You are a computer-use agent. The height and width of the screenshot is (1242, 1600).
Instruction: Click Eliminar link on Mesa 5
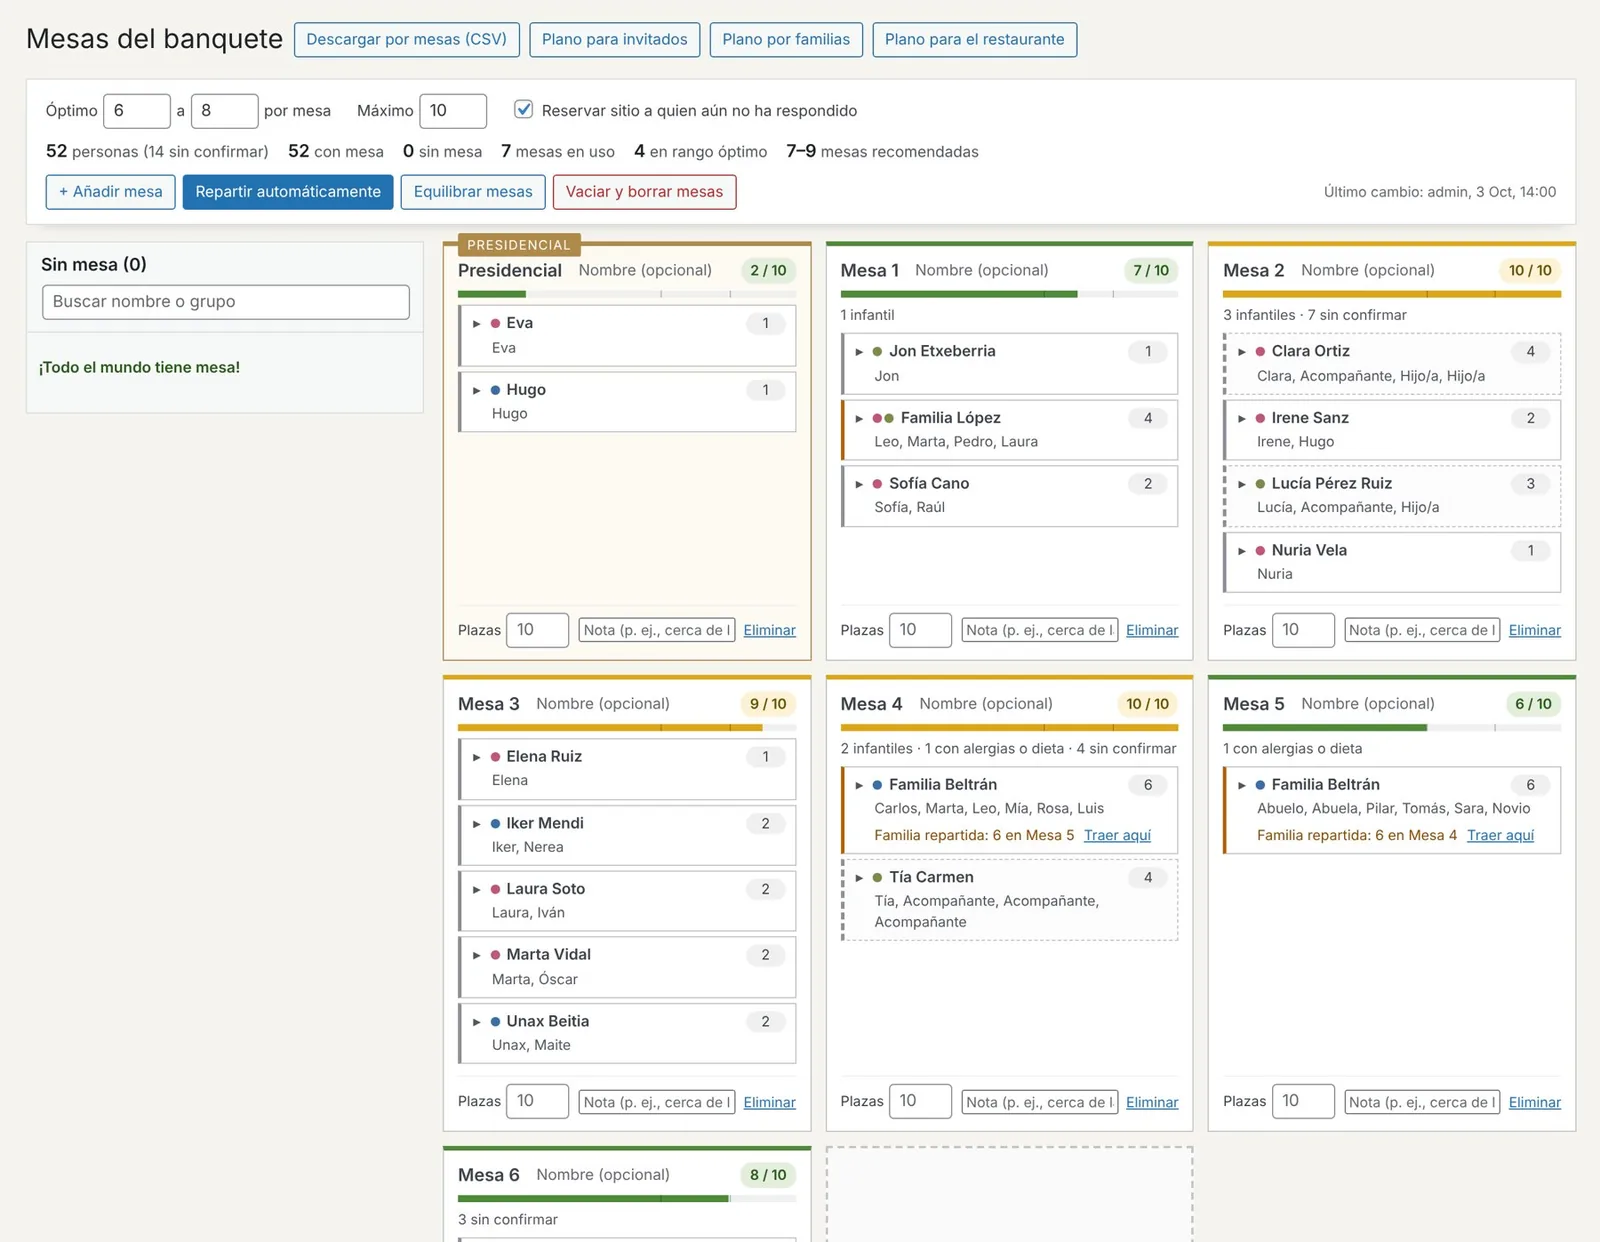pos(1534,1102)
